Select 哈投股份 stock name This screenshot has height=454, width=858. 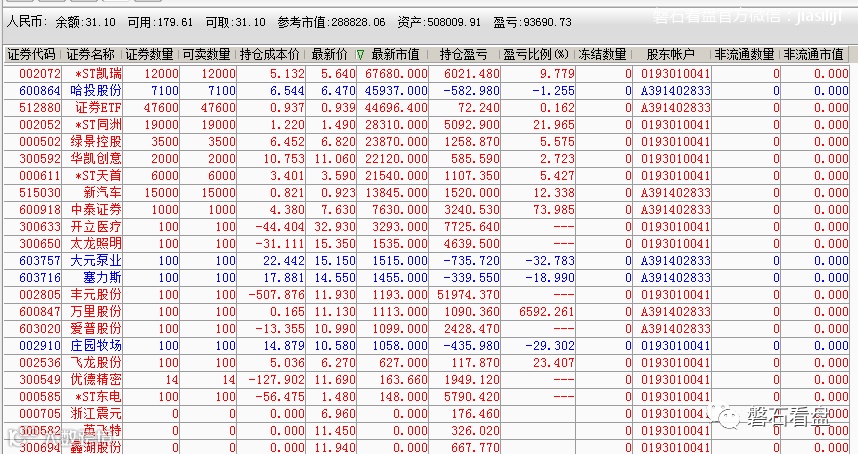96,90
